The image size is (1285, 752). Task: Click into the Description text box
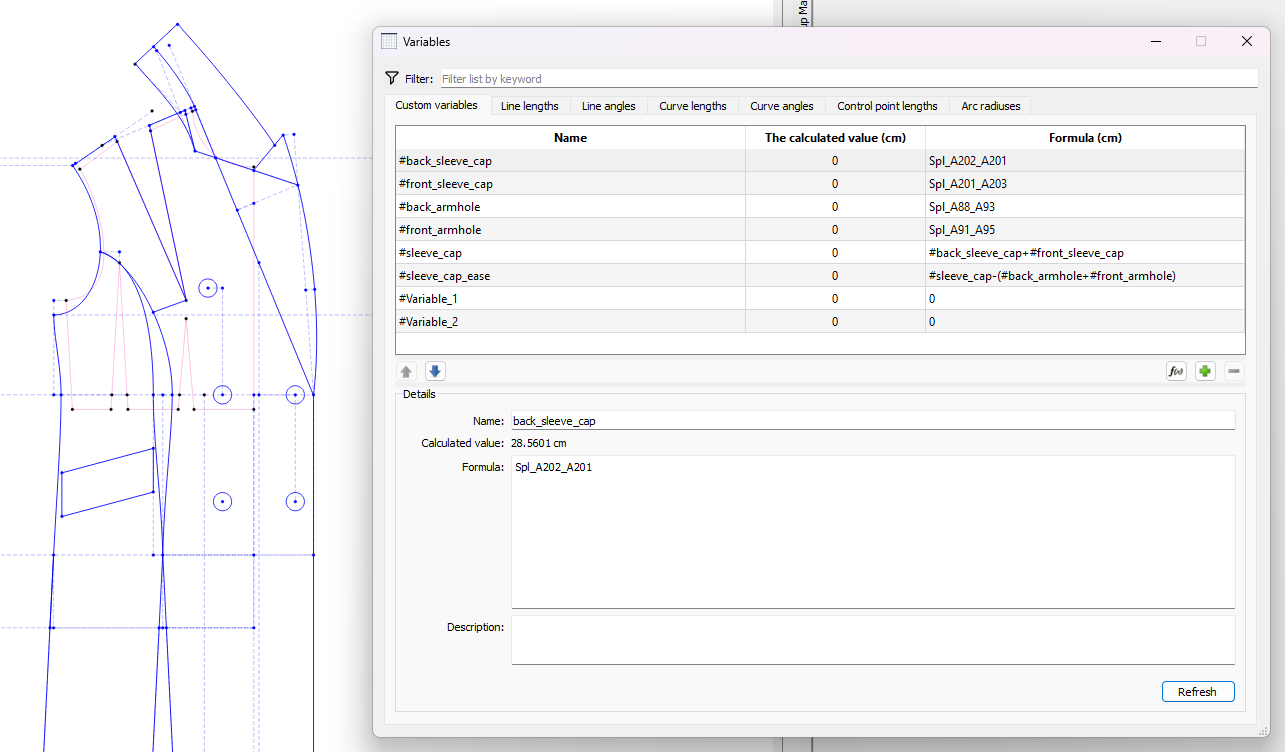coord(872,639)
